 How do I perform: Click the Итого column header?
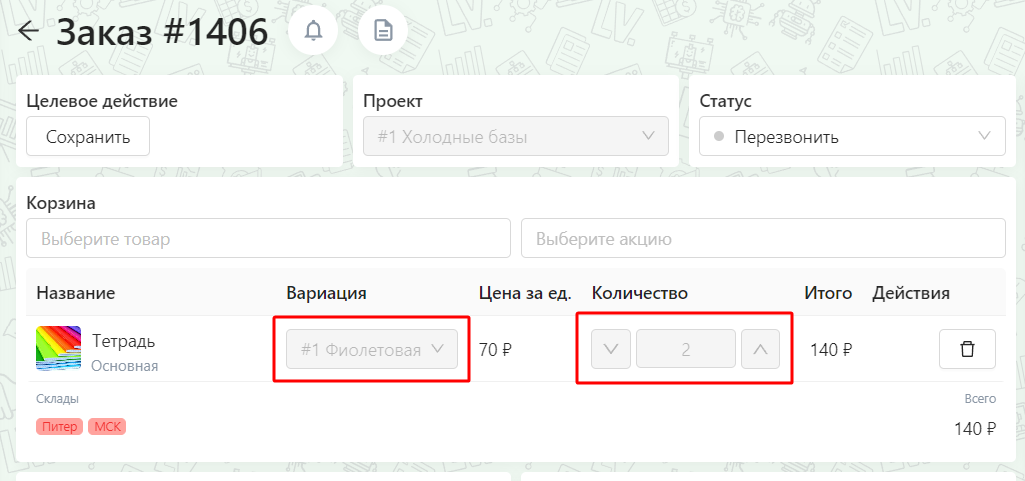point(828,293)
